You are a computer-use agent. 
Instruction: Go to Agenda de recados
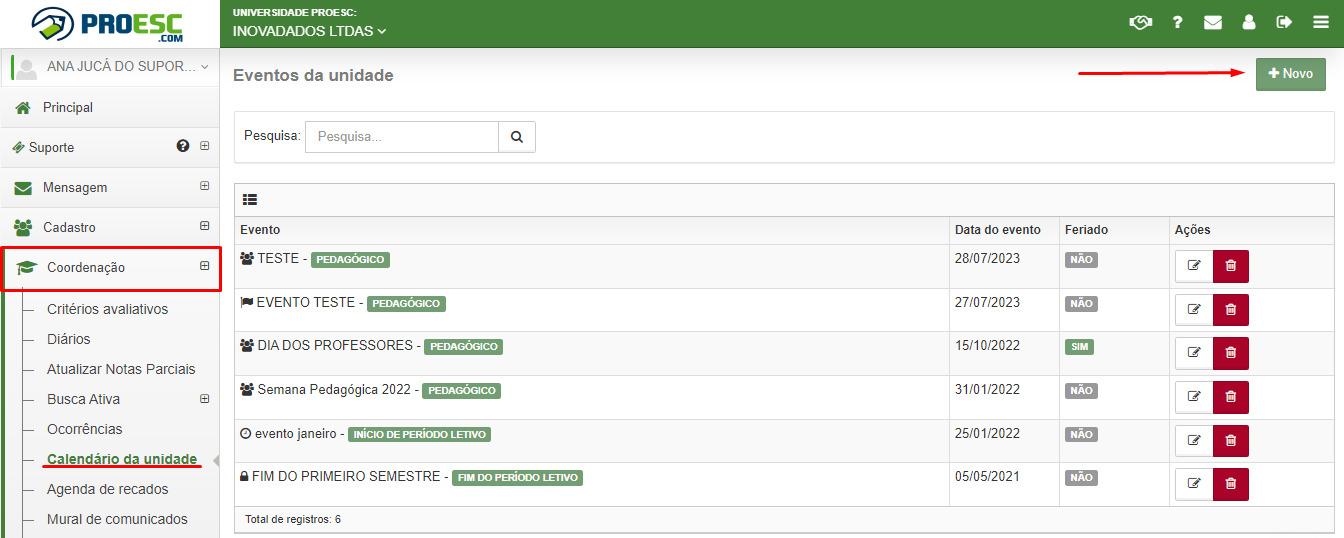tap(108, 489)
